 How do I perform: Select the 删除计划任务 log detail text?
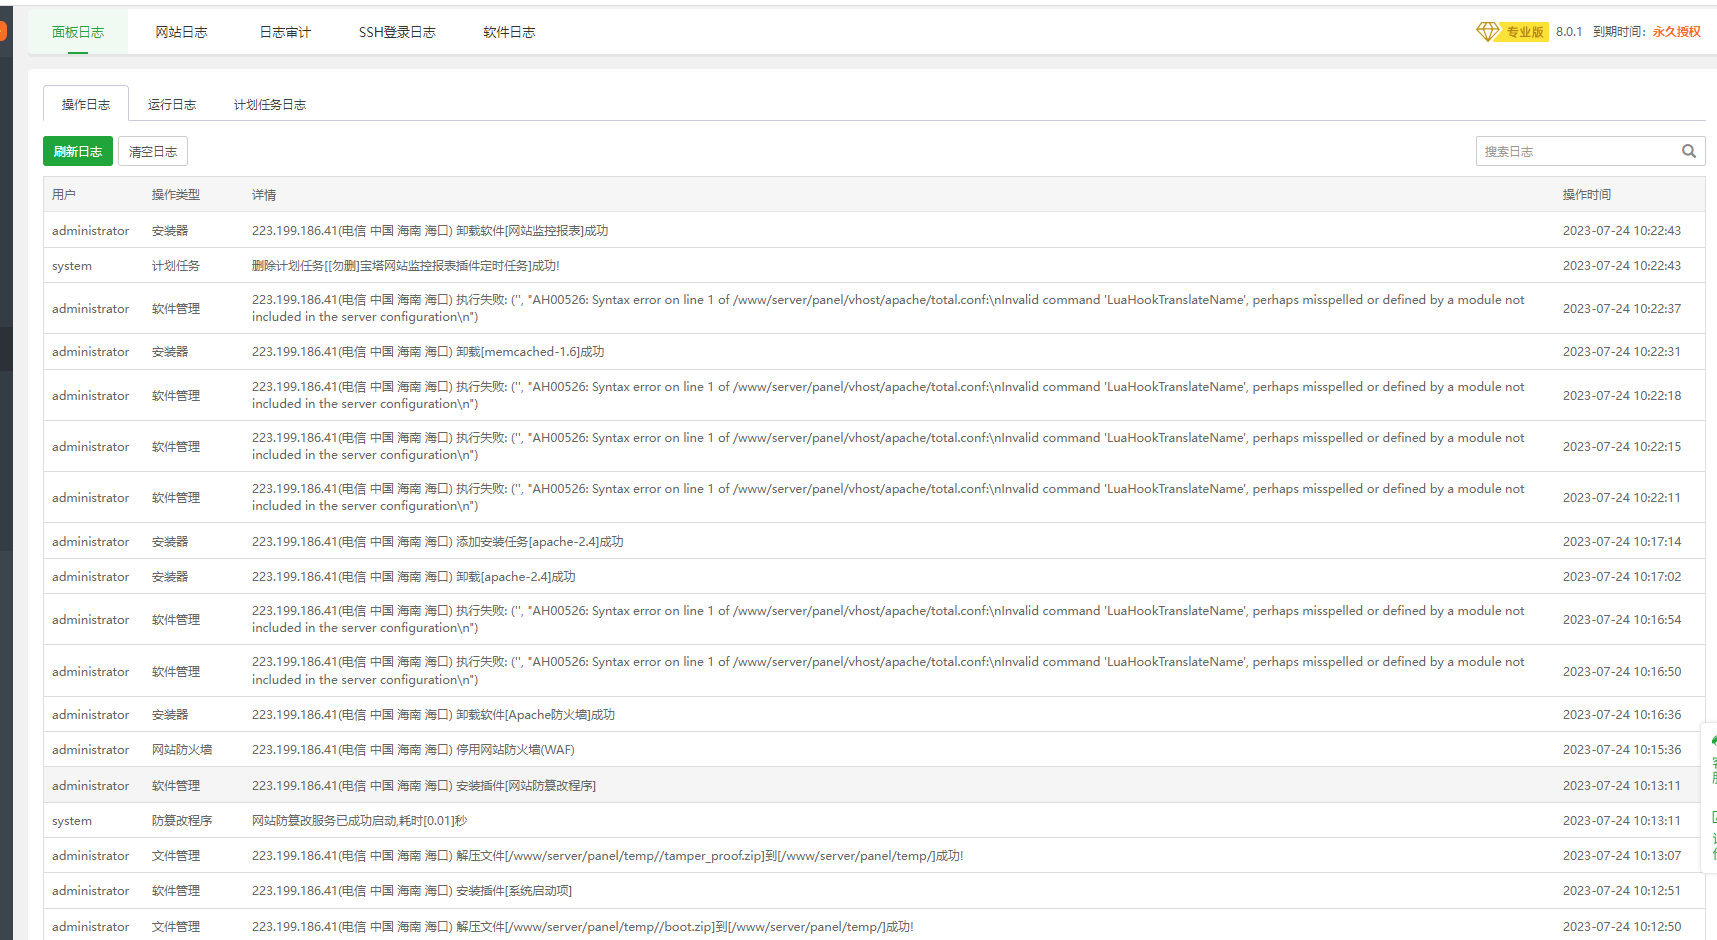(x=406, y=266)
